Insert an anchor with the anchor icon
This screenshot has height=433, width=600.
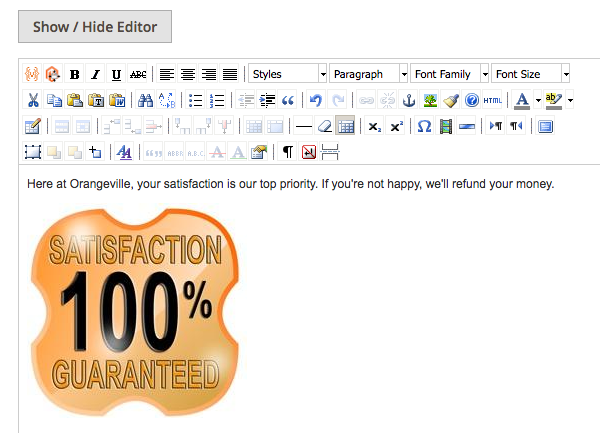pos(409,100)
